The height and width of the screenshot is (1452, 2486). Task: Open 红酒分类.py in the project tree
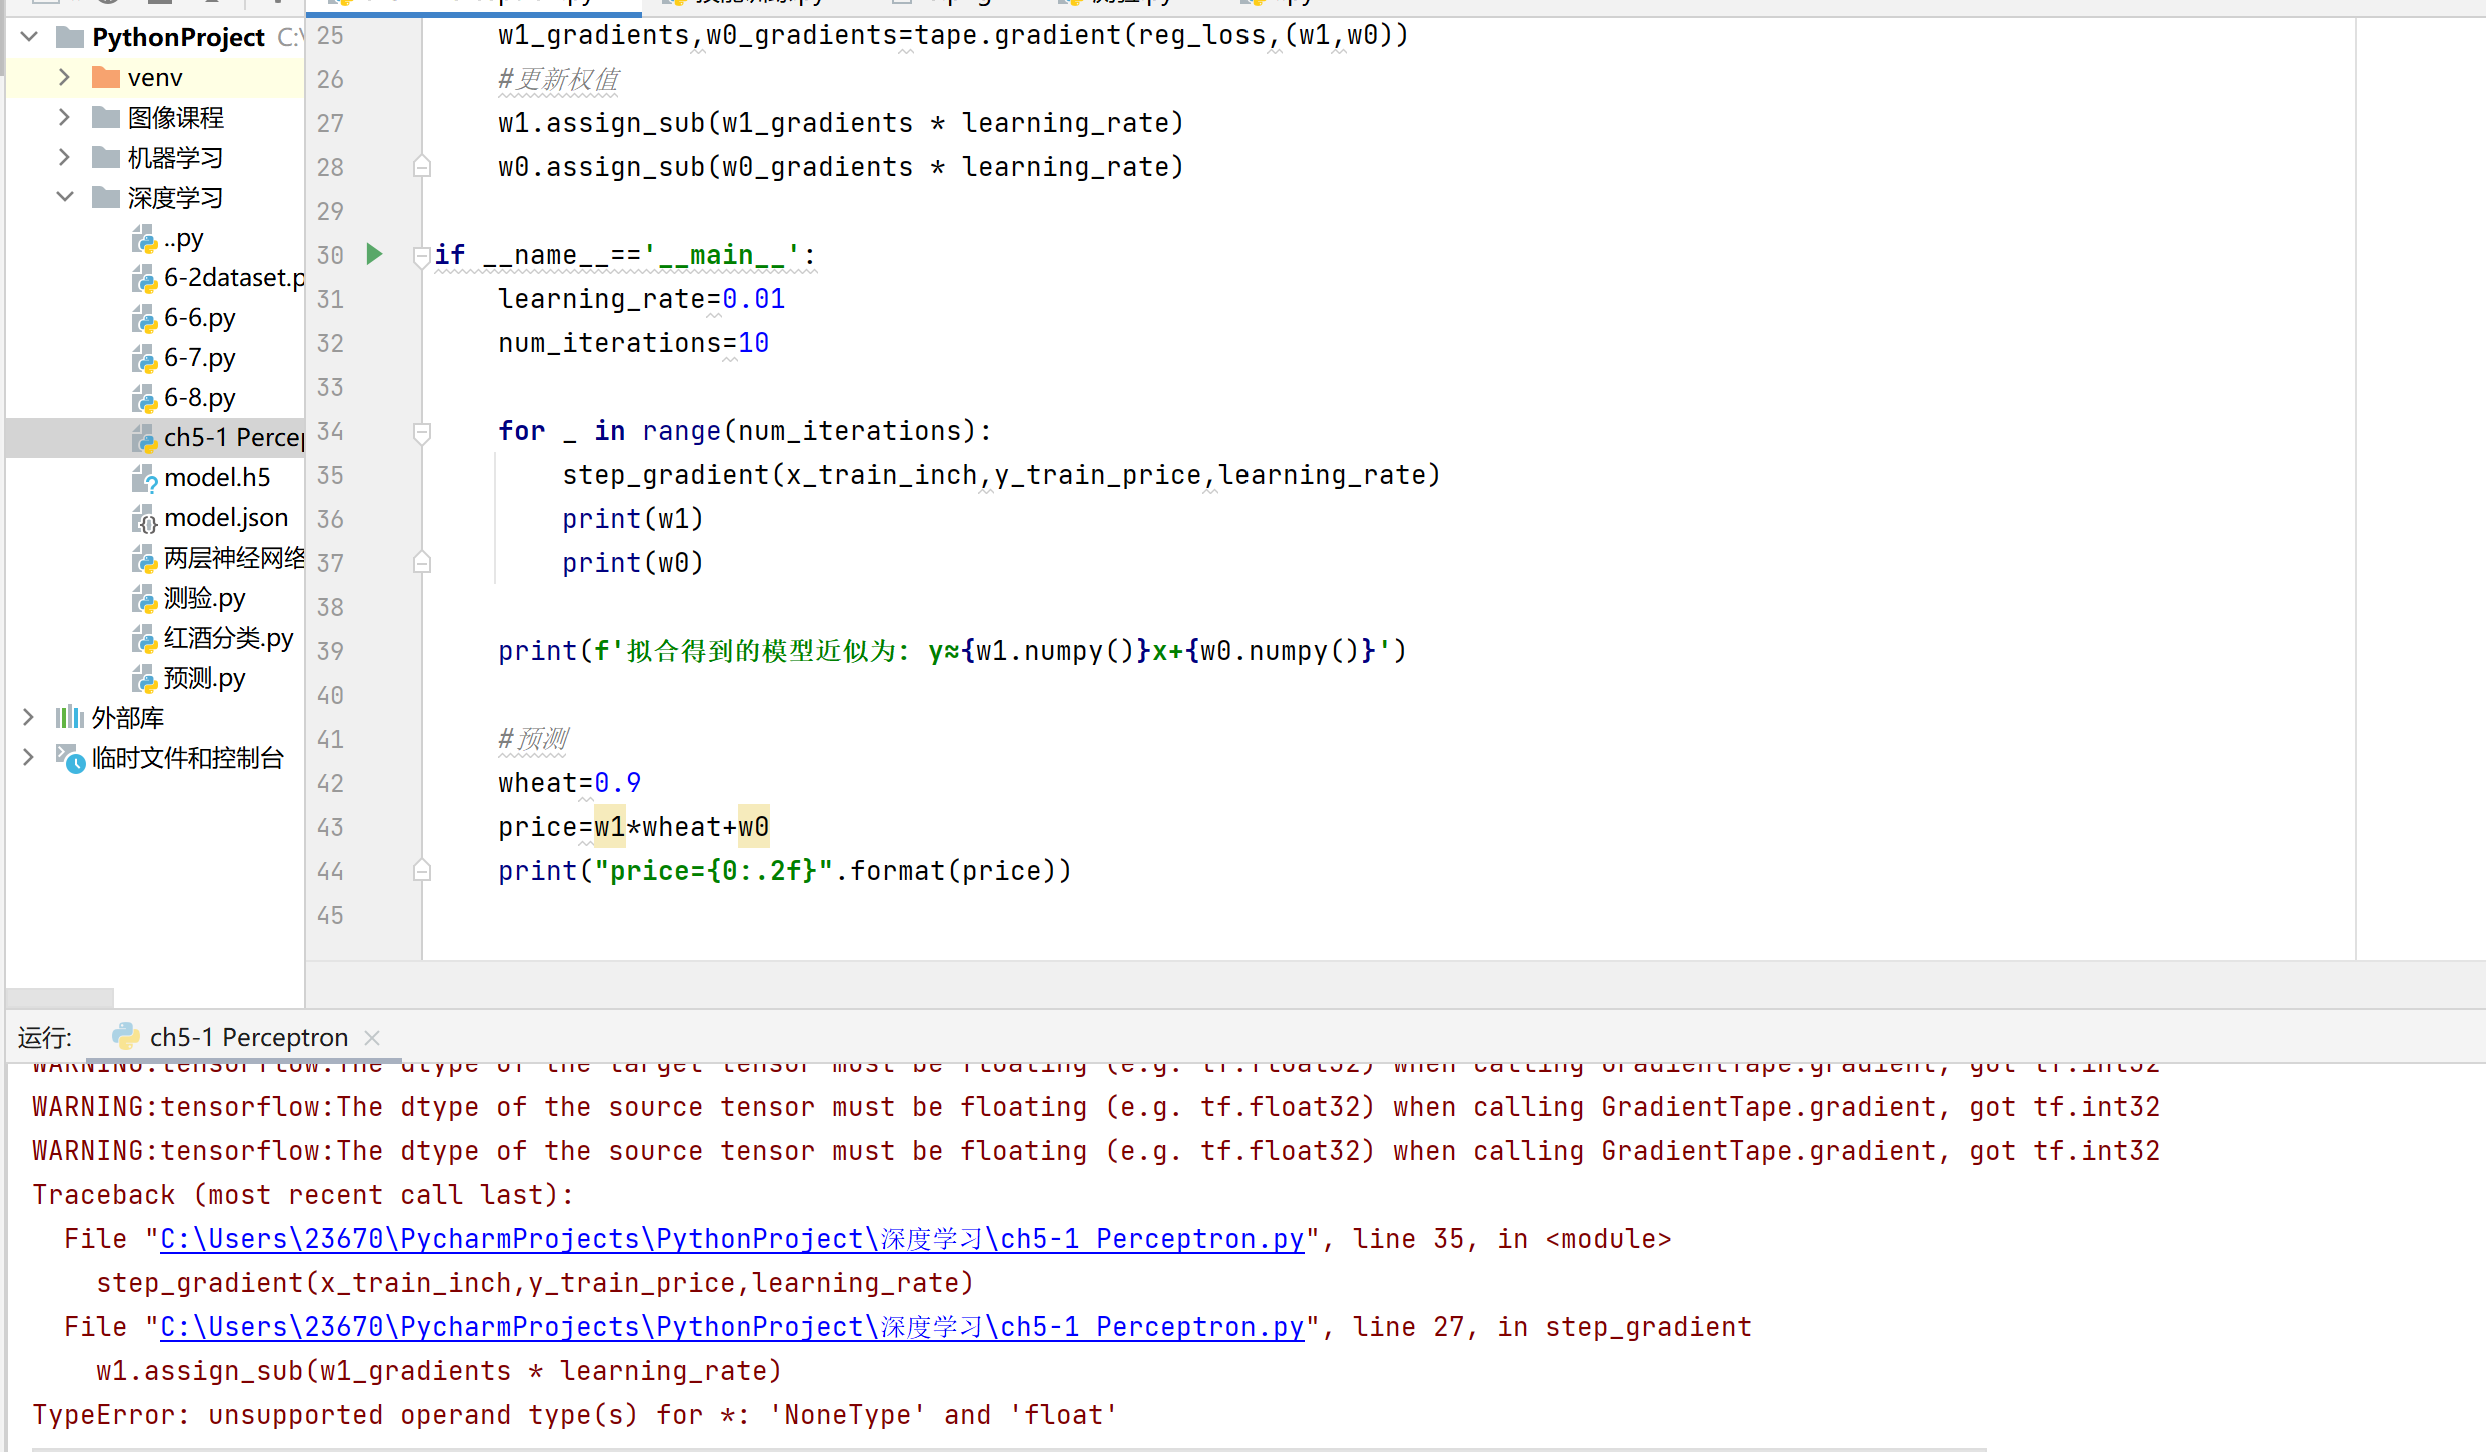[x=228, y=638]
